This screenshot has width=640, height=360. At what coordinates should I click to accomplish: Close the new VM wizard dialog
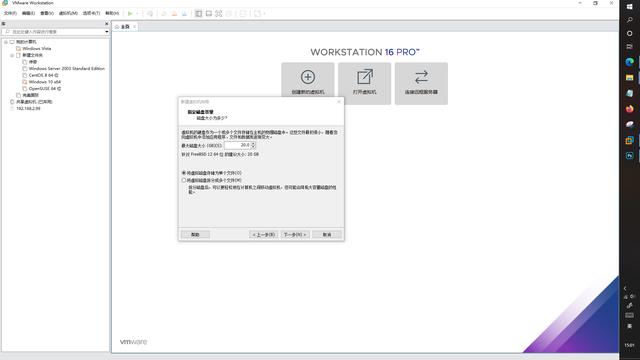click(x=339, y=102)
